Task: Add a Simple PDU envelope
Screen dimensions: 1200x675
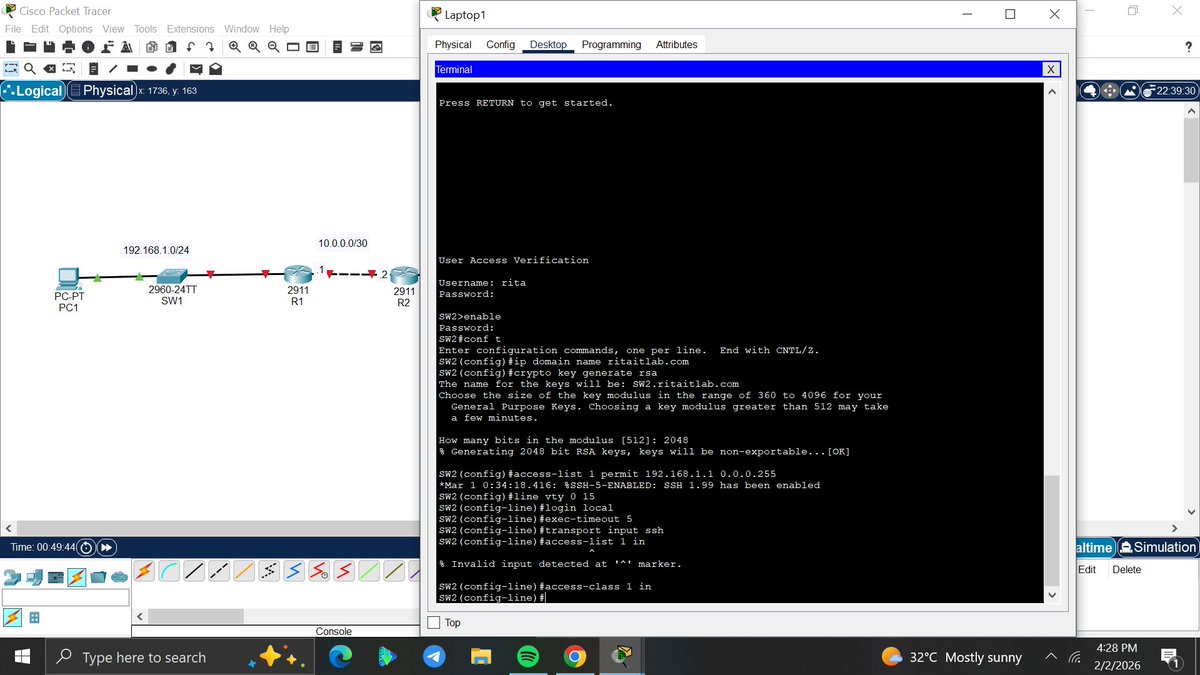Action: click(x=196, y=68)
